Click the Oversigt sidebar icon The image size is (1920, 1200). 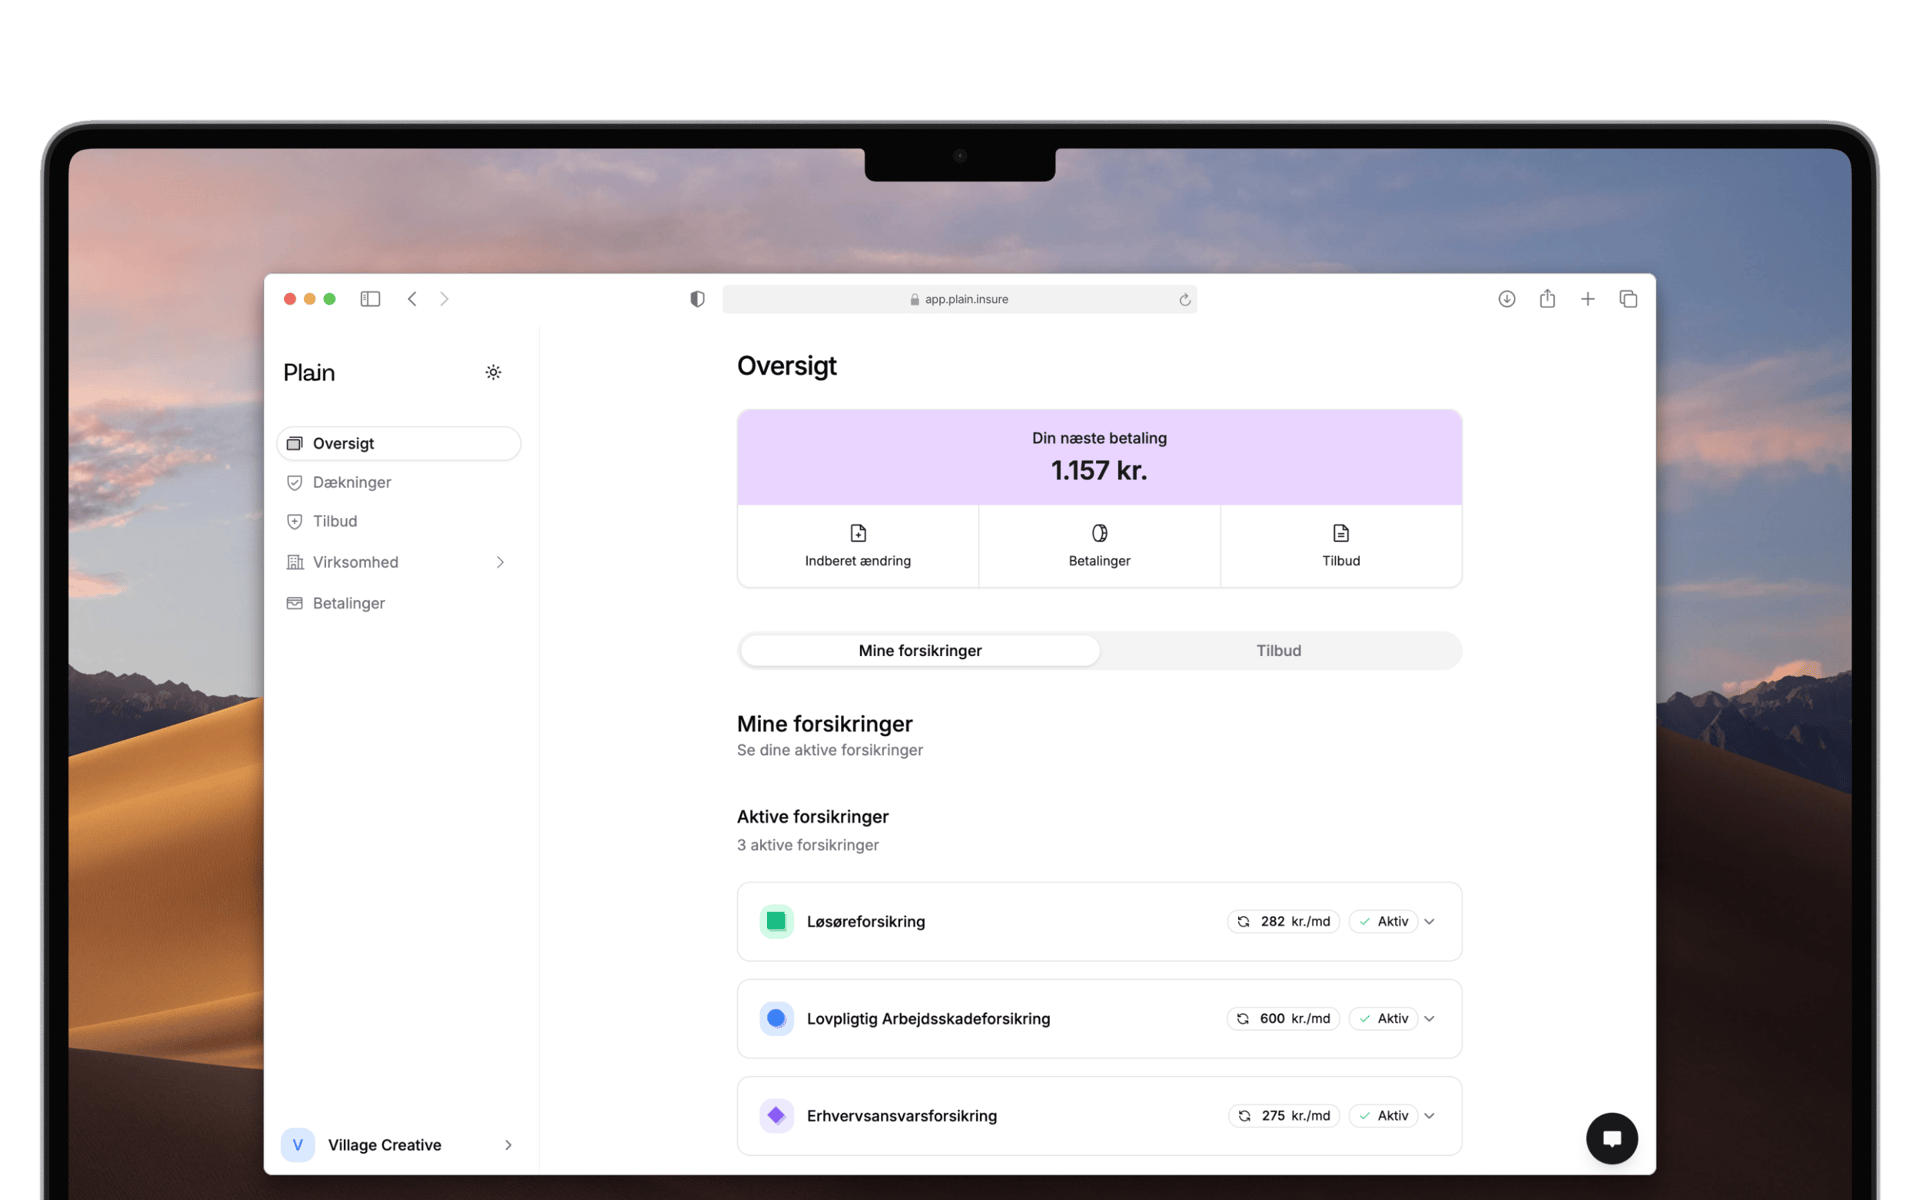294,443
